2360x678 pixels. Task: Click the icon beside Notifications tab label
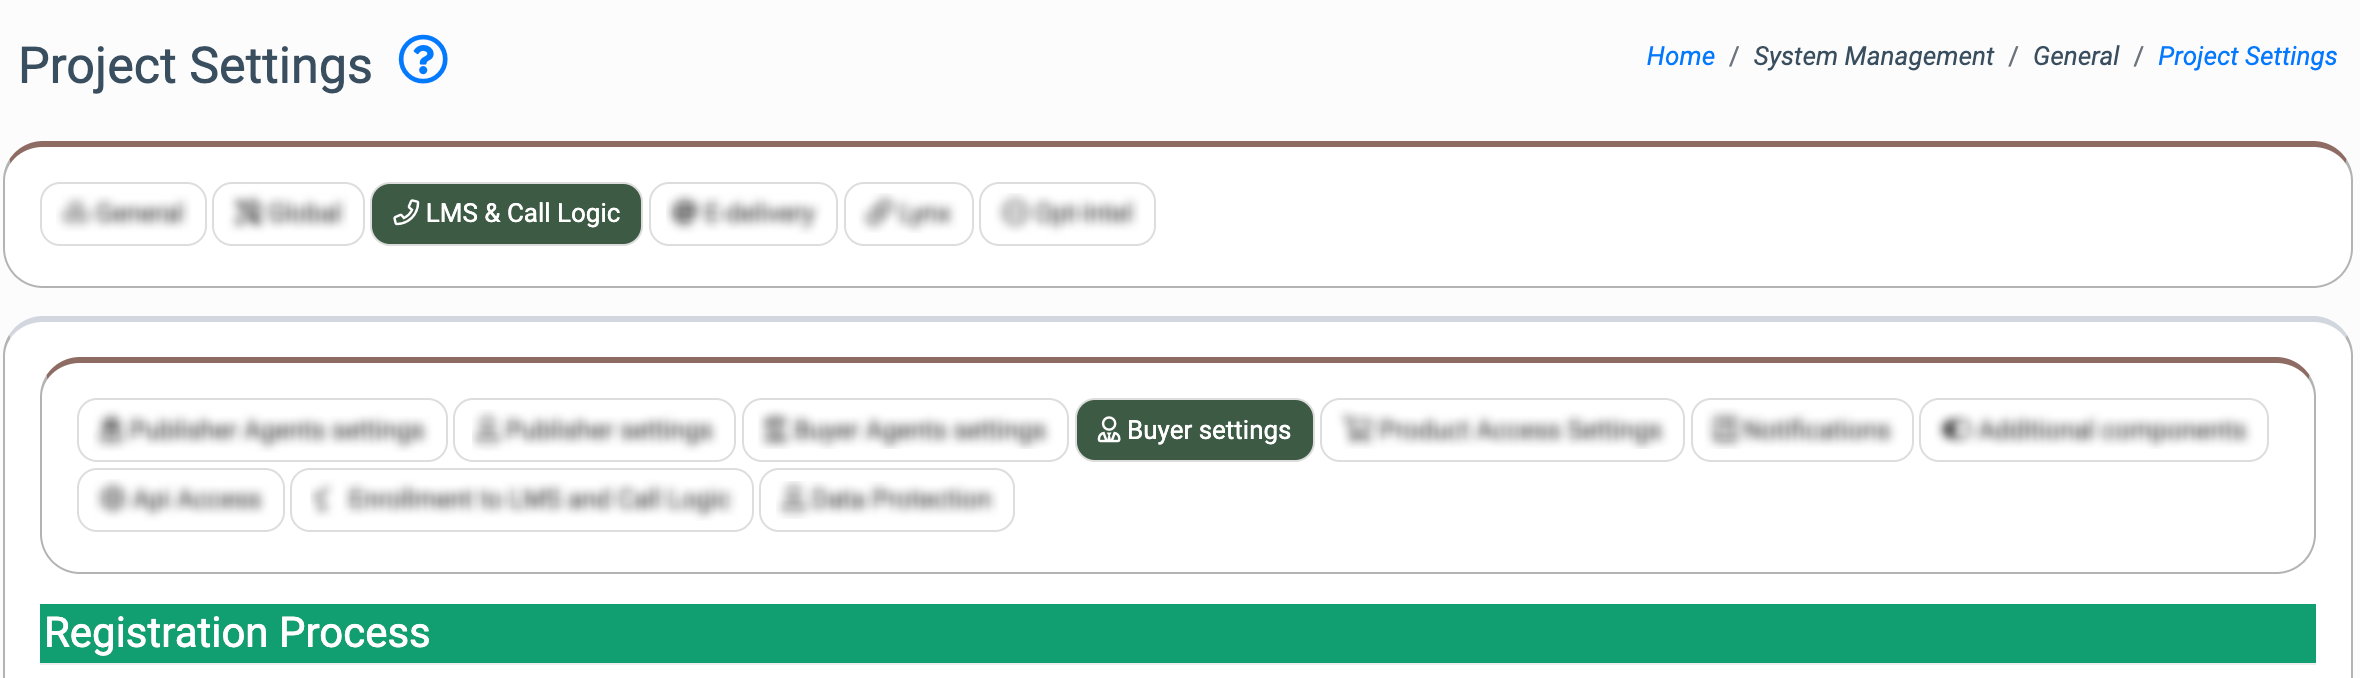pyautogui.click(x=1725, y=430)
